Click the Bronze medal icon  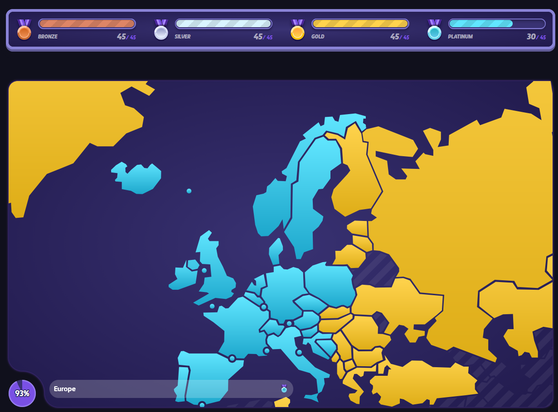click(x=24, y=30)
